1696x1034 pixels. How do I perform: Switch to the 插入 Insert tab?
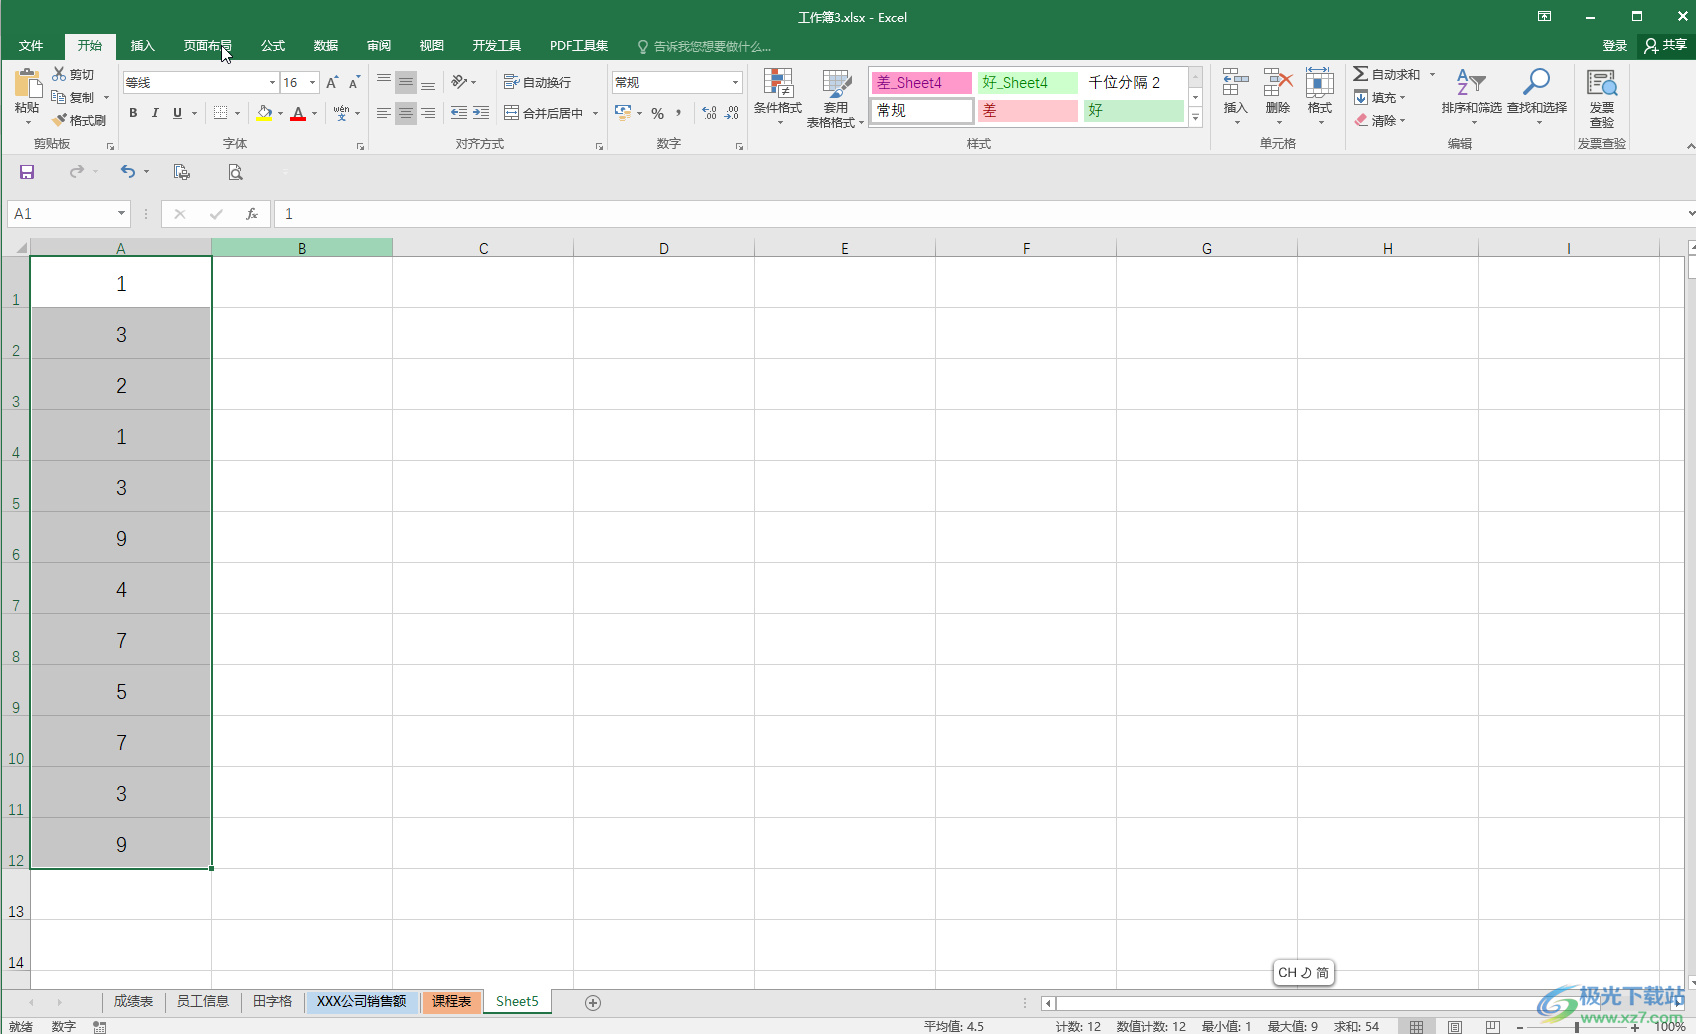click(x=143, y=46)
